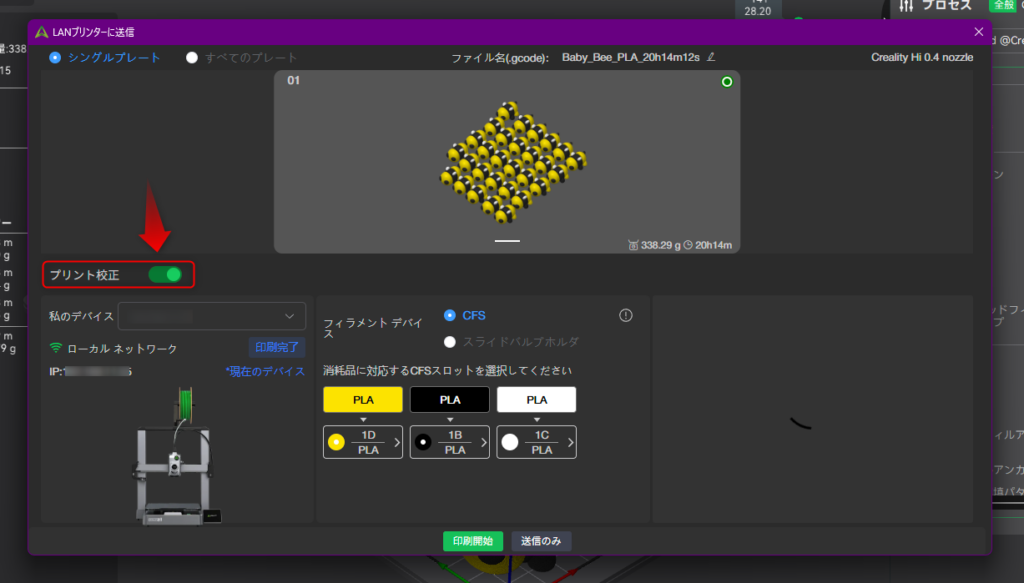Click the filament weight icon in the plate preview
The width and height of the screenshot is (1024, 583).
(x=633, y=245)
